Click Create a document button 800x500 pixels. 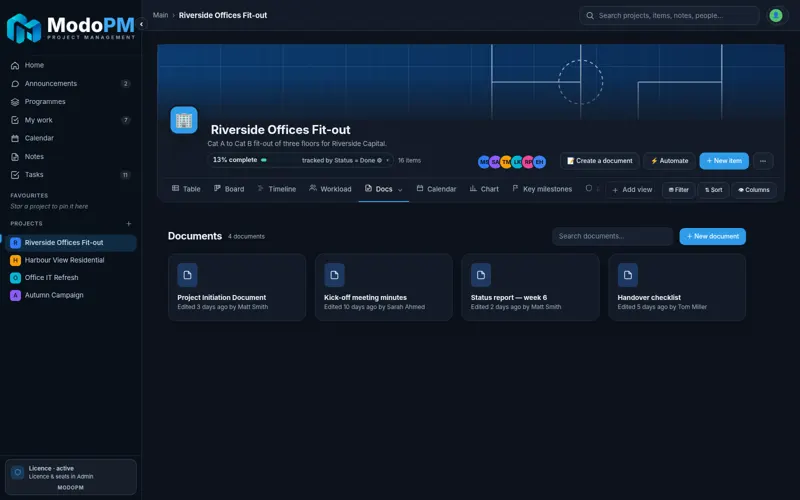click(599, 161)
